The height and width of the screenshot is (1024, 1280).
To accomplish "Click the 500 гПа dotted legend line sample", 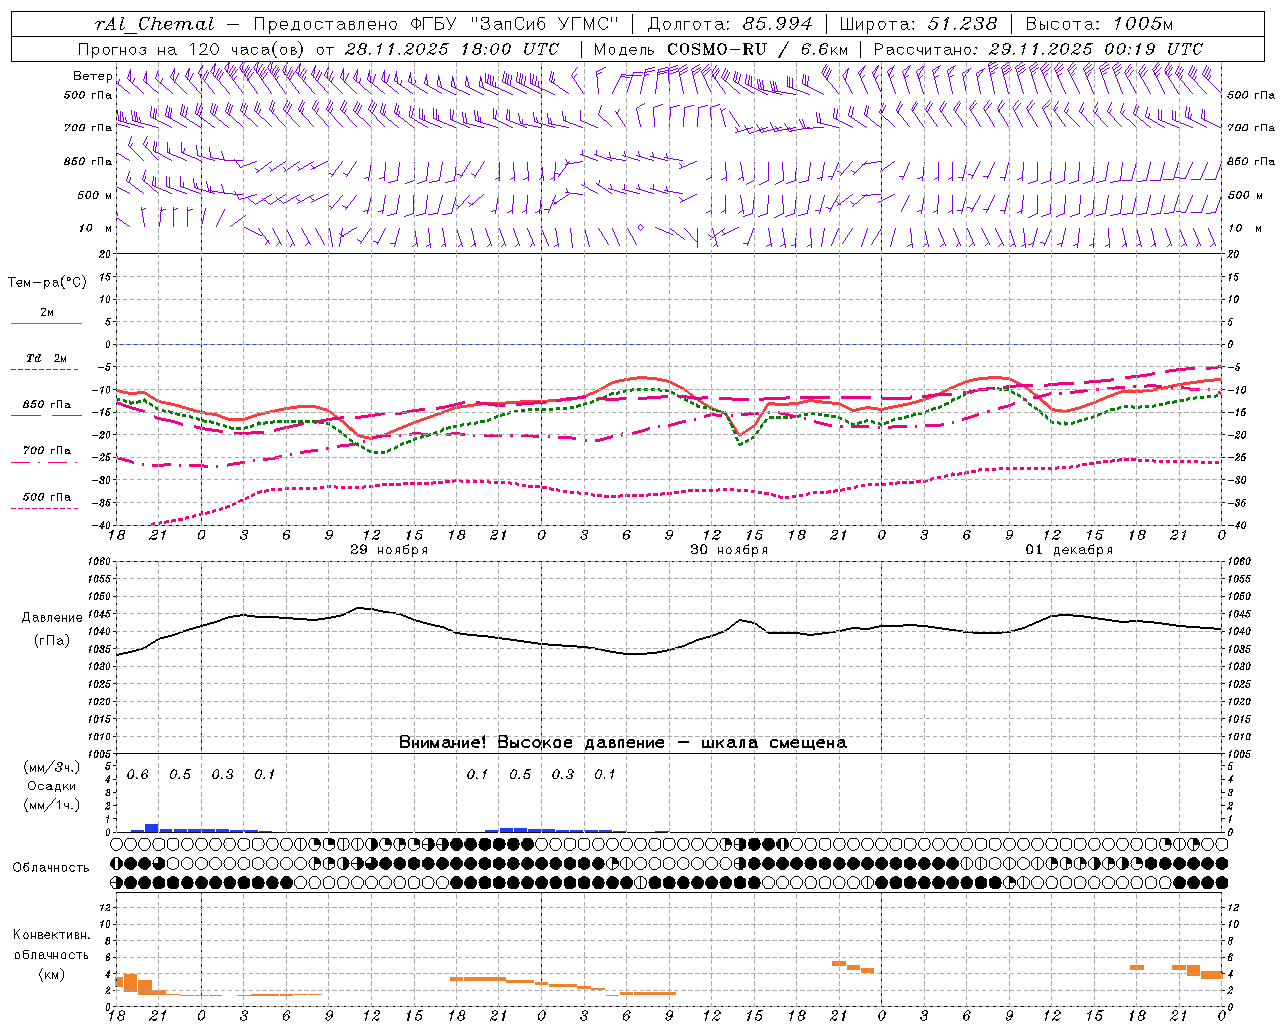I will 45,508.
